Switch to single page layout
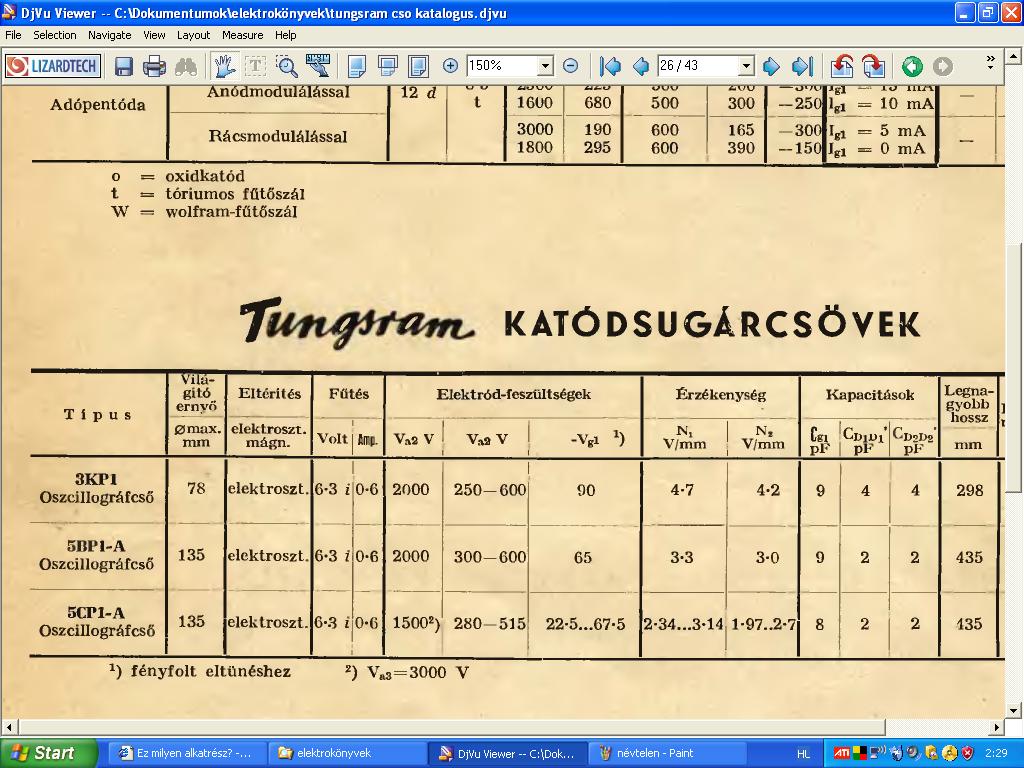This screenshot has width=1024, height=768. pos(357,66)
